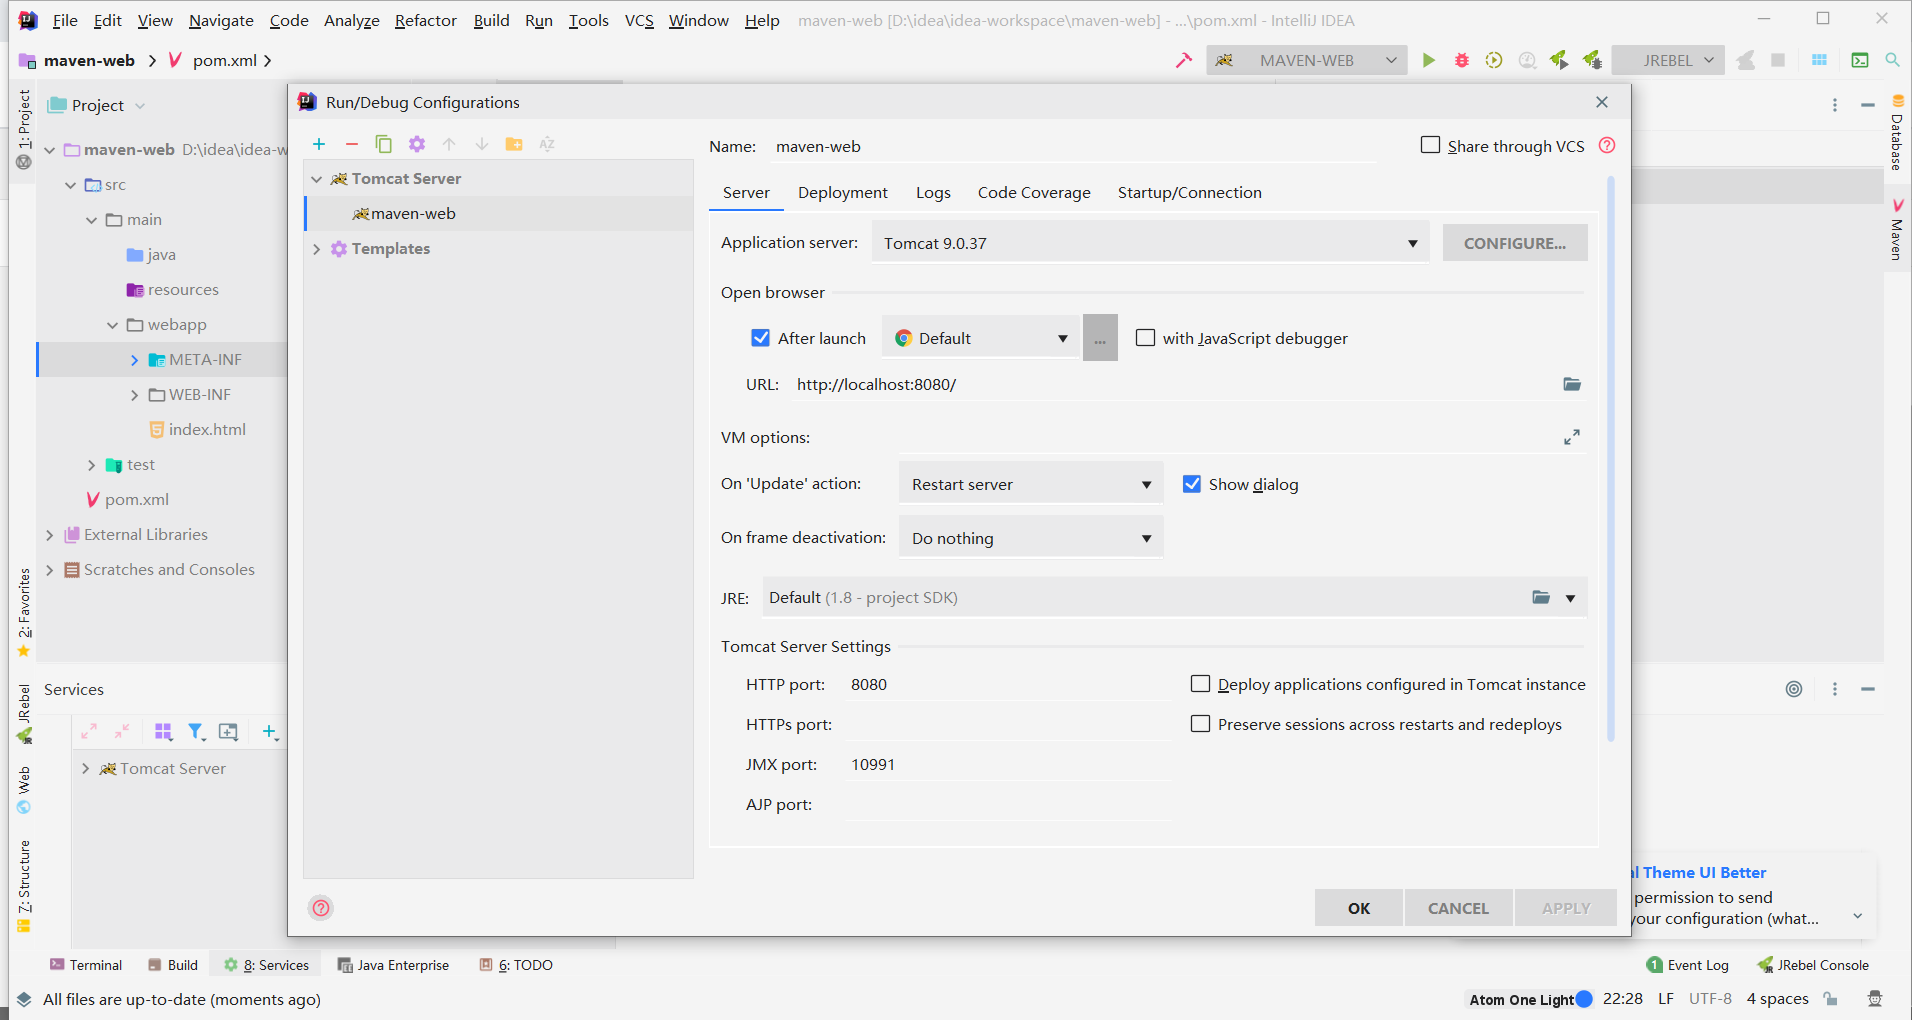Click the HTTP port input field

coord(1008,685)
